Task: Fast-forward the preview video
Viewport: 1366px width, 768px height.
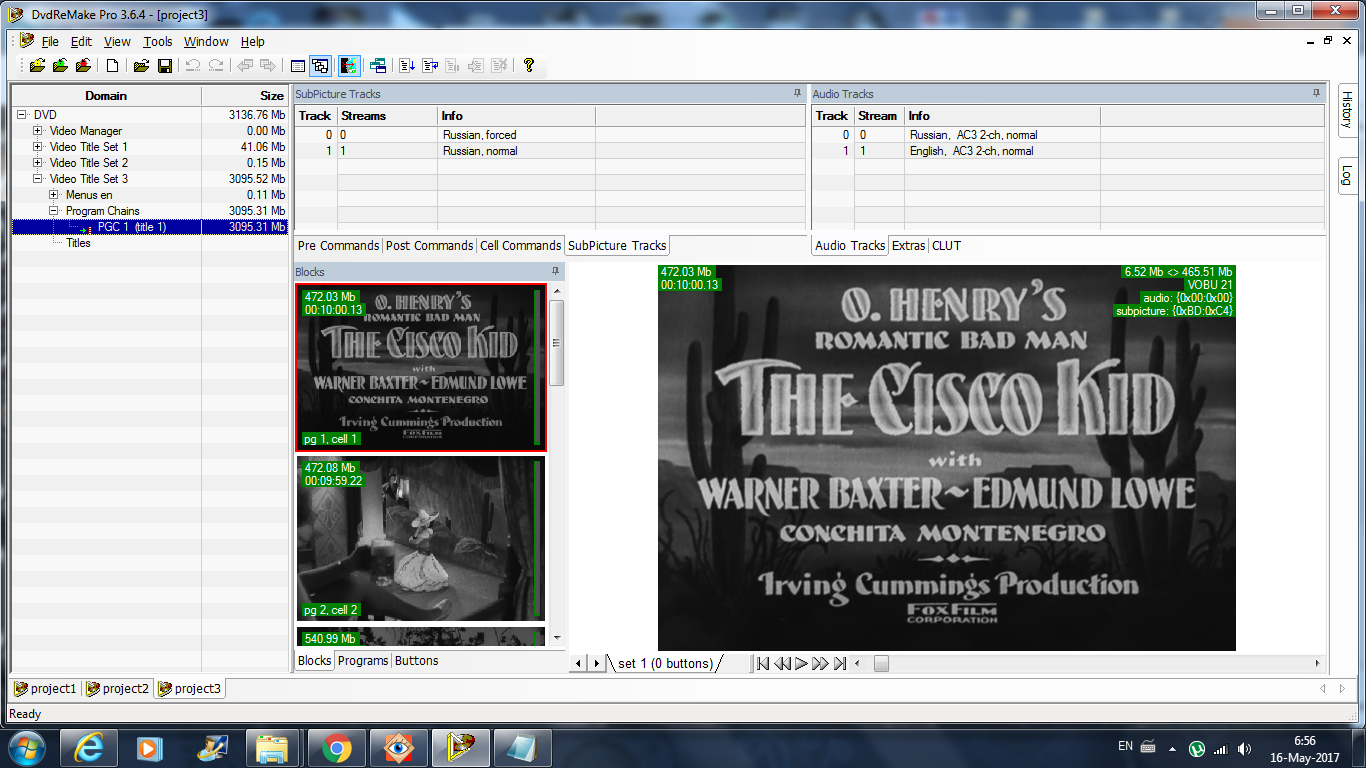Action: pos(820,663)
